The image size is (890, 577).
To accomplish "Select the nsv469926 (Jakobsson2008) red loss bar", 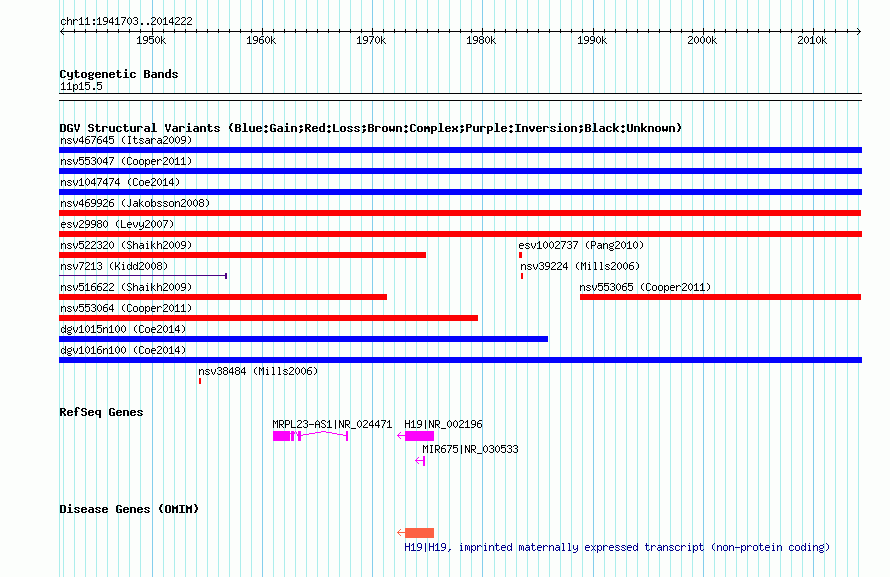I will click(460, 213).
